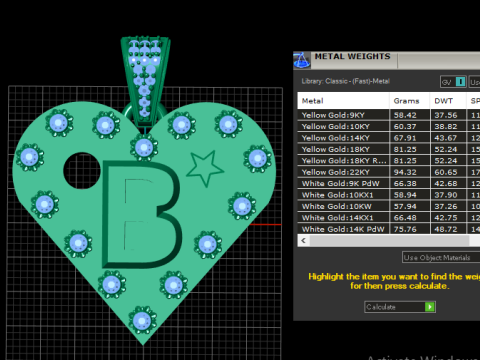This screenshot has width=480, height=360.
Task: Click the Metal Weights flask icon
Action: [302, 60]
